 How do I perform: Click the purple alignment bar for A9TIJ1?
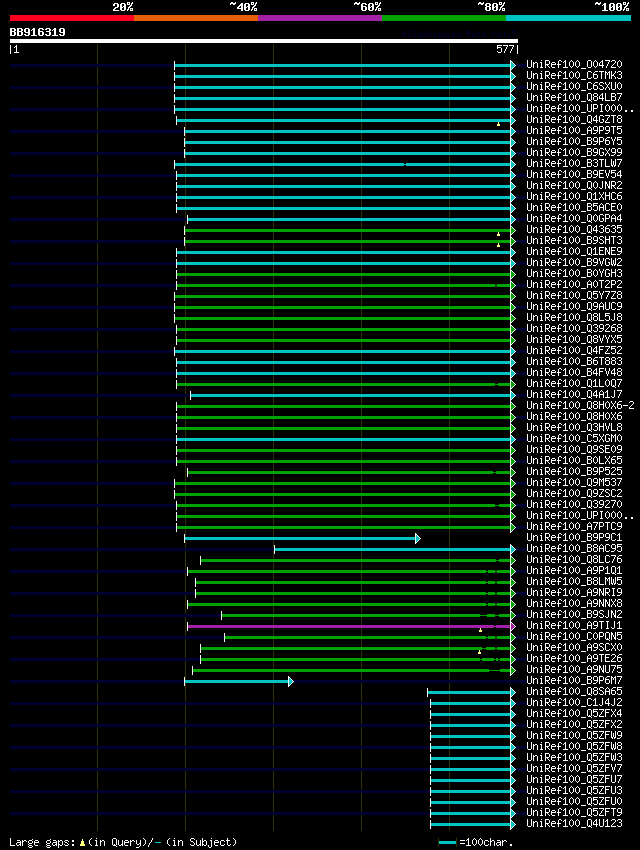click(x=350, y=627)
